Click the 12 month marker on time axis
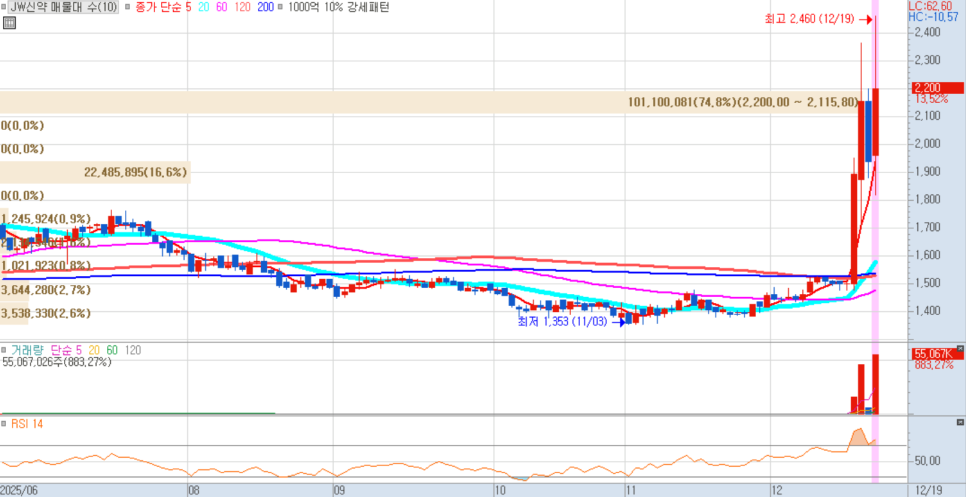966x497 pixels. (777, 491)
